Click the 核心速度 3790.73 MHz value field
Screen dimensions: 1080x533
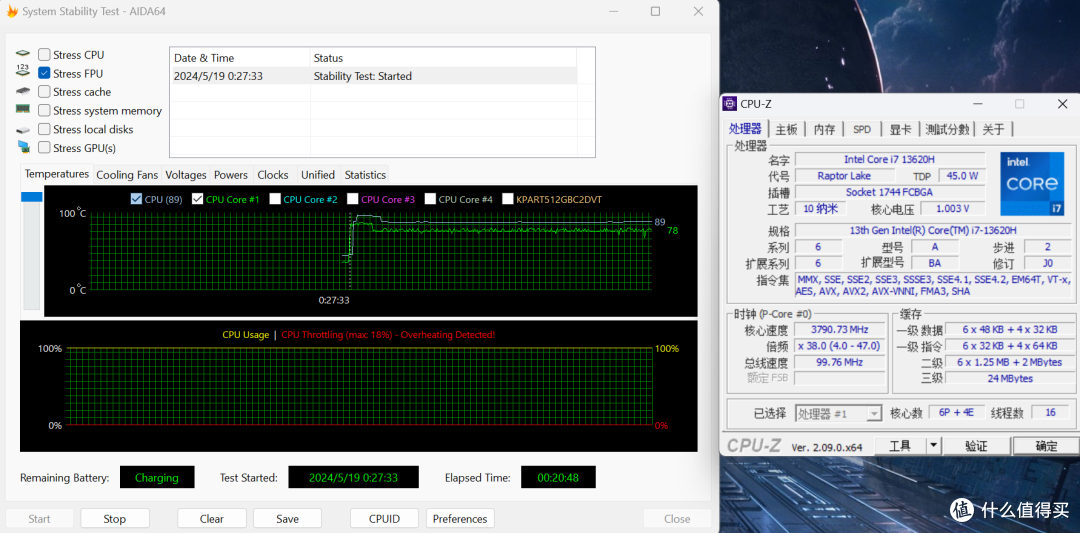[840, 330]
